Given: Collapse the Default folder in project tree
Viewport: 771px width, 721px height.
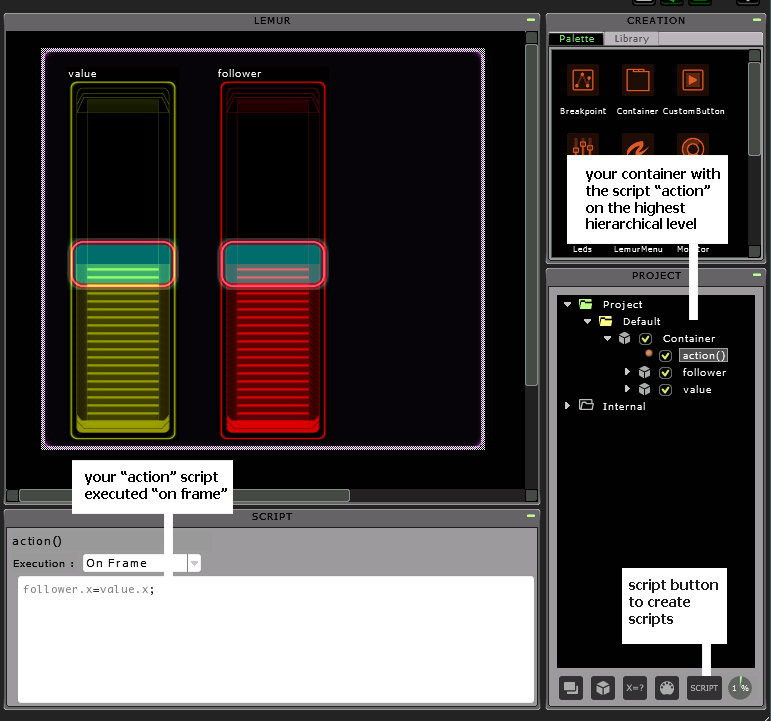Looking at the screenshot, I should coord(588,322).
